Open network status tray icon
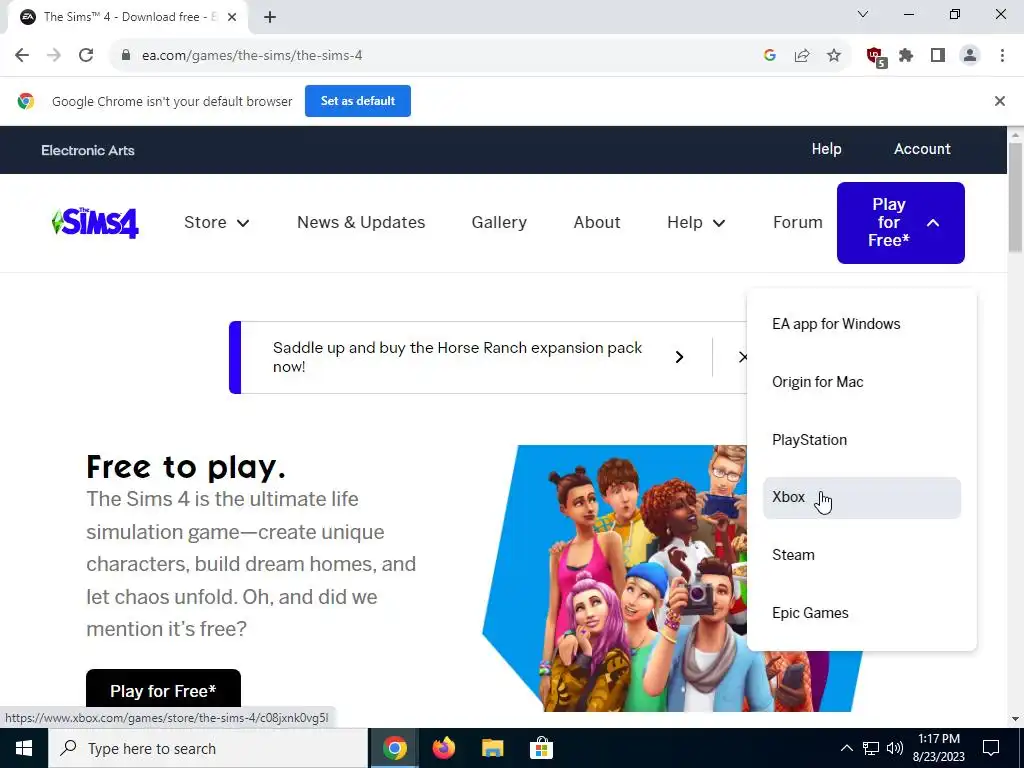Viewport: 1024px width, 768px height. pyautogui.click(x=871, y=748)
